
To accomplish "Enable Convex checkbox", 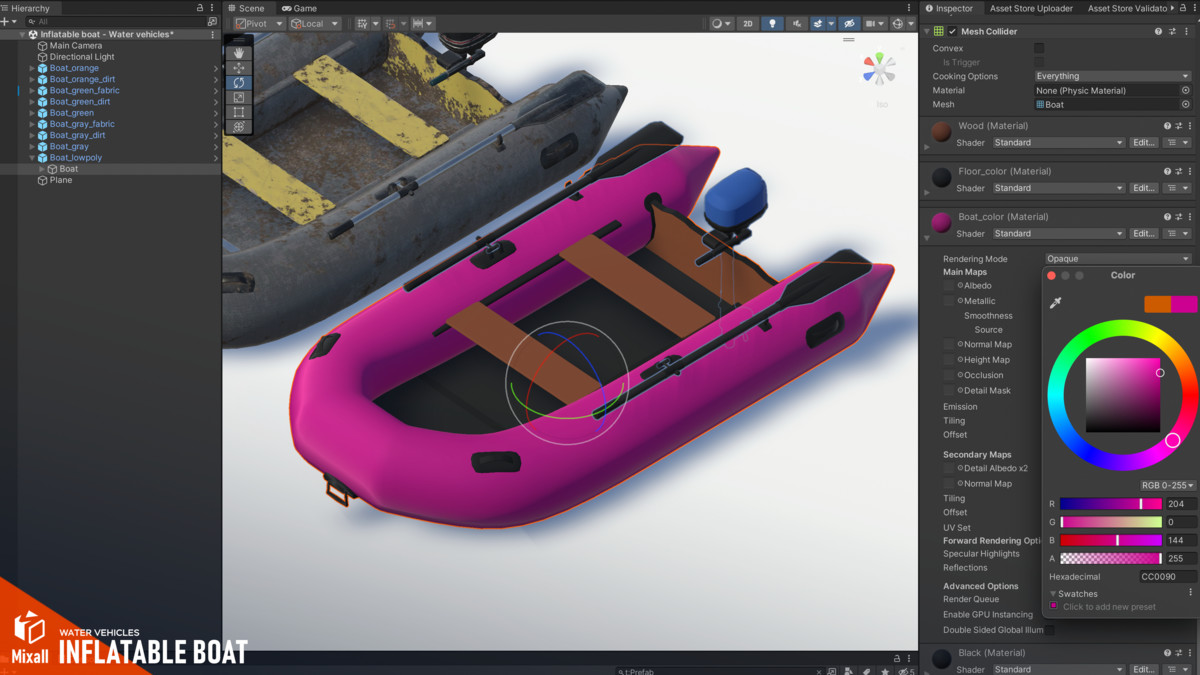I will click(1039, 48).
